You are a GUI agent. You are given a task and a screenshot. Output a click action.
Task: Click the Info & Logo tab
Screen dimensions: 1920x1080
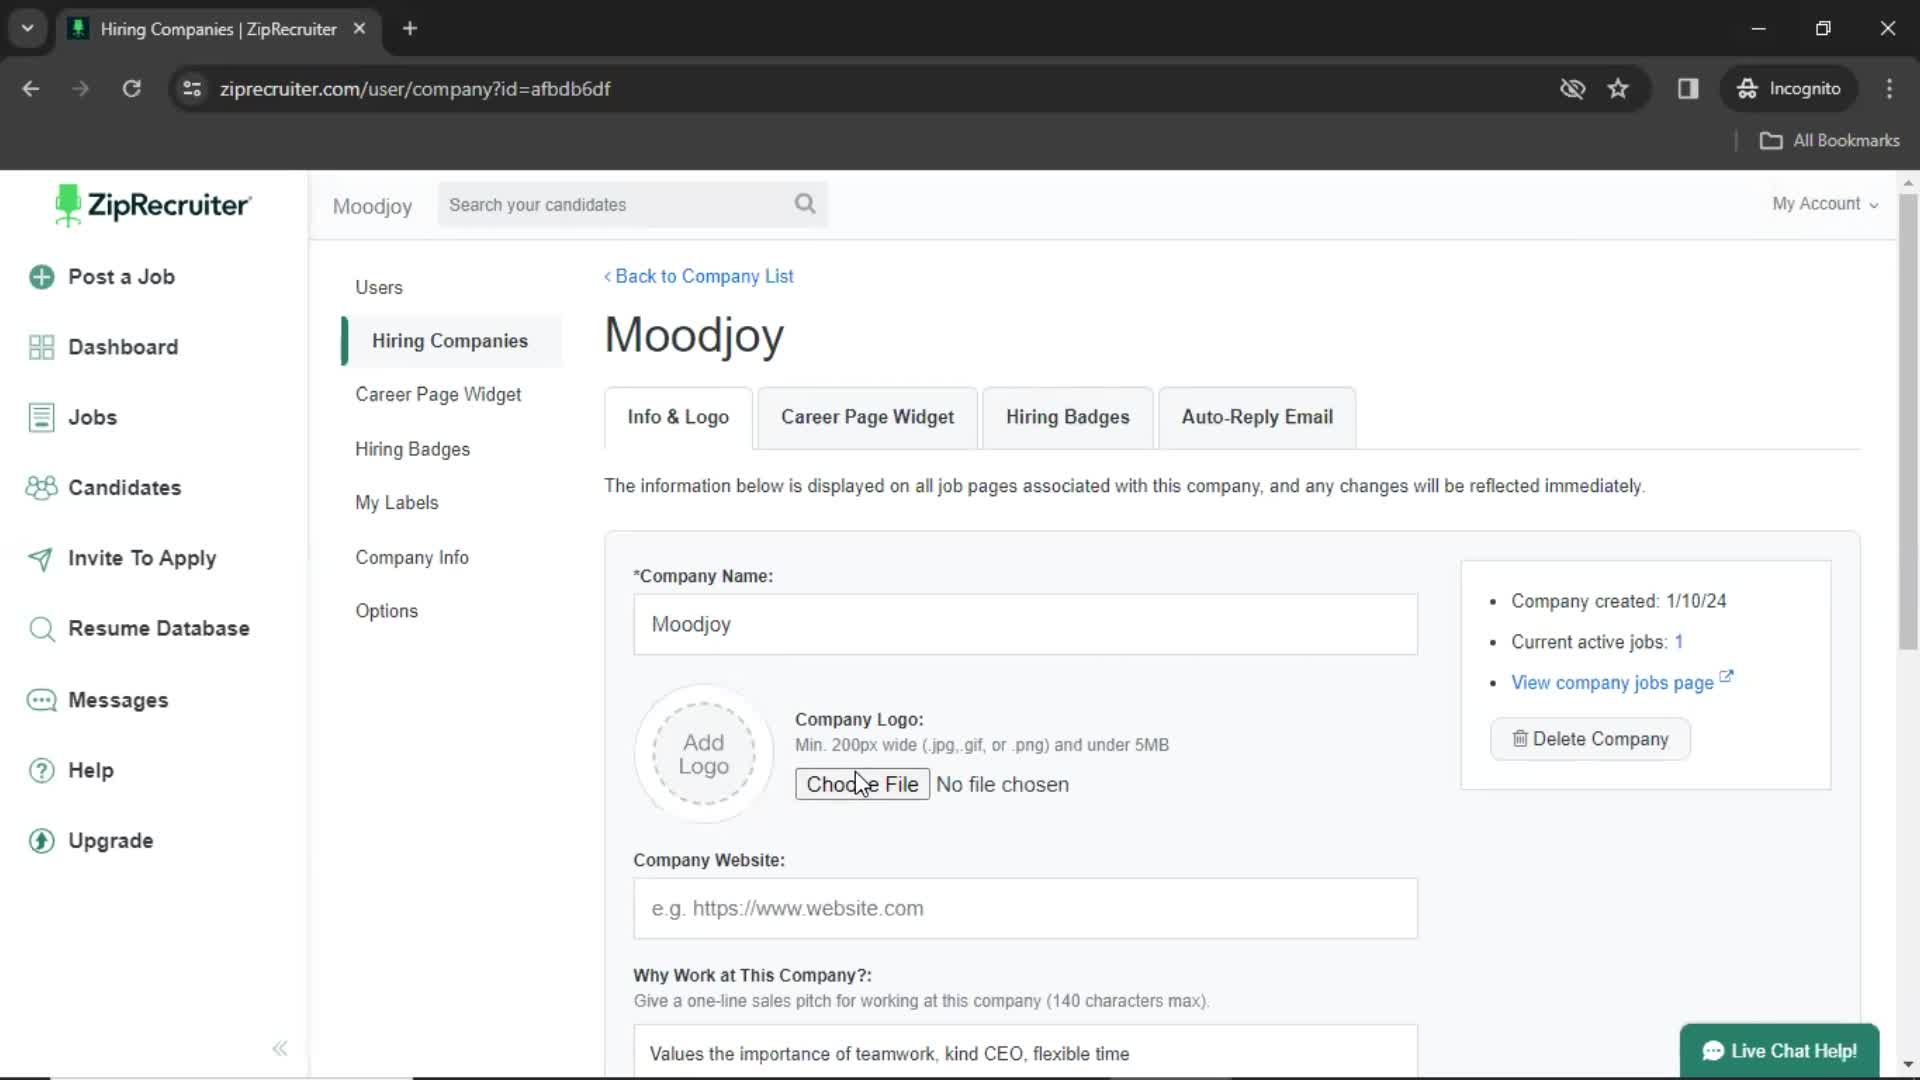point(676,417)
